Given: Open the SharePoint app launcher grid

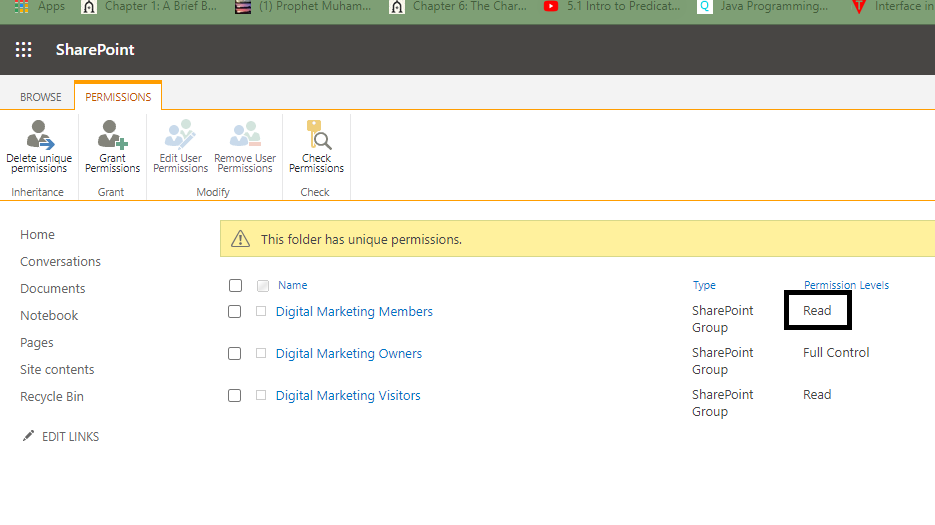Looking at the screenshot, I should [23, 50].
